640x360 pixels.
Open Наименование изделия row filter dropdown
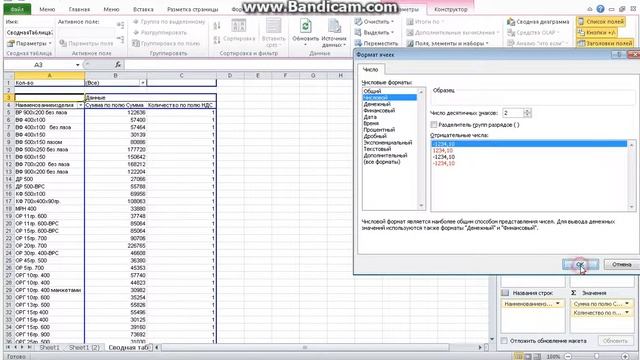(x=80, y=105)
